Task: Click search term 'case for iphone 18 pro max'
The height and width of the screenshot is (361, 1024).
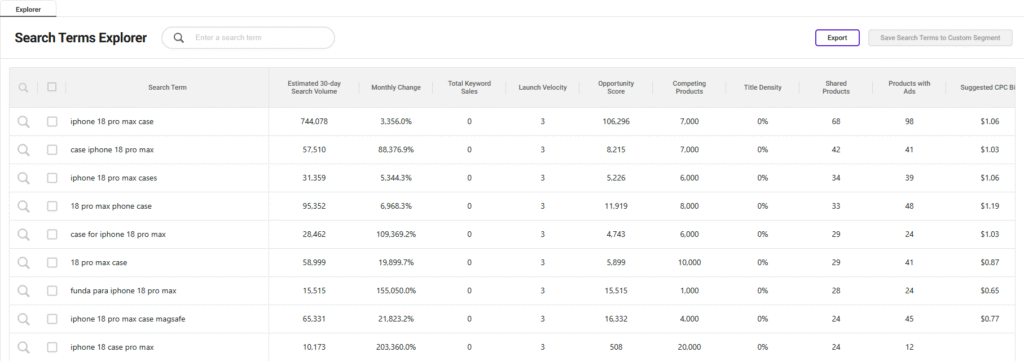Action: coord(118,234)
